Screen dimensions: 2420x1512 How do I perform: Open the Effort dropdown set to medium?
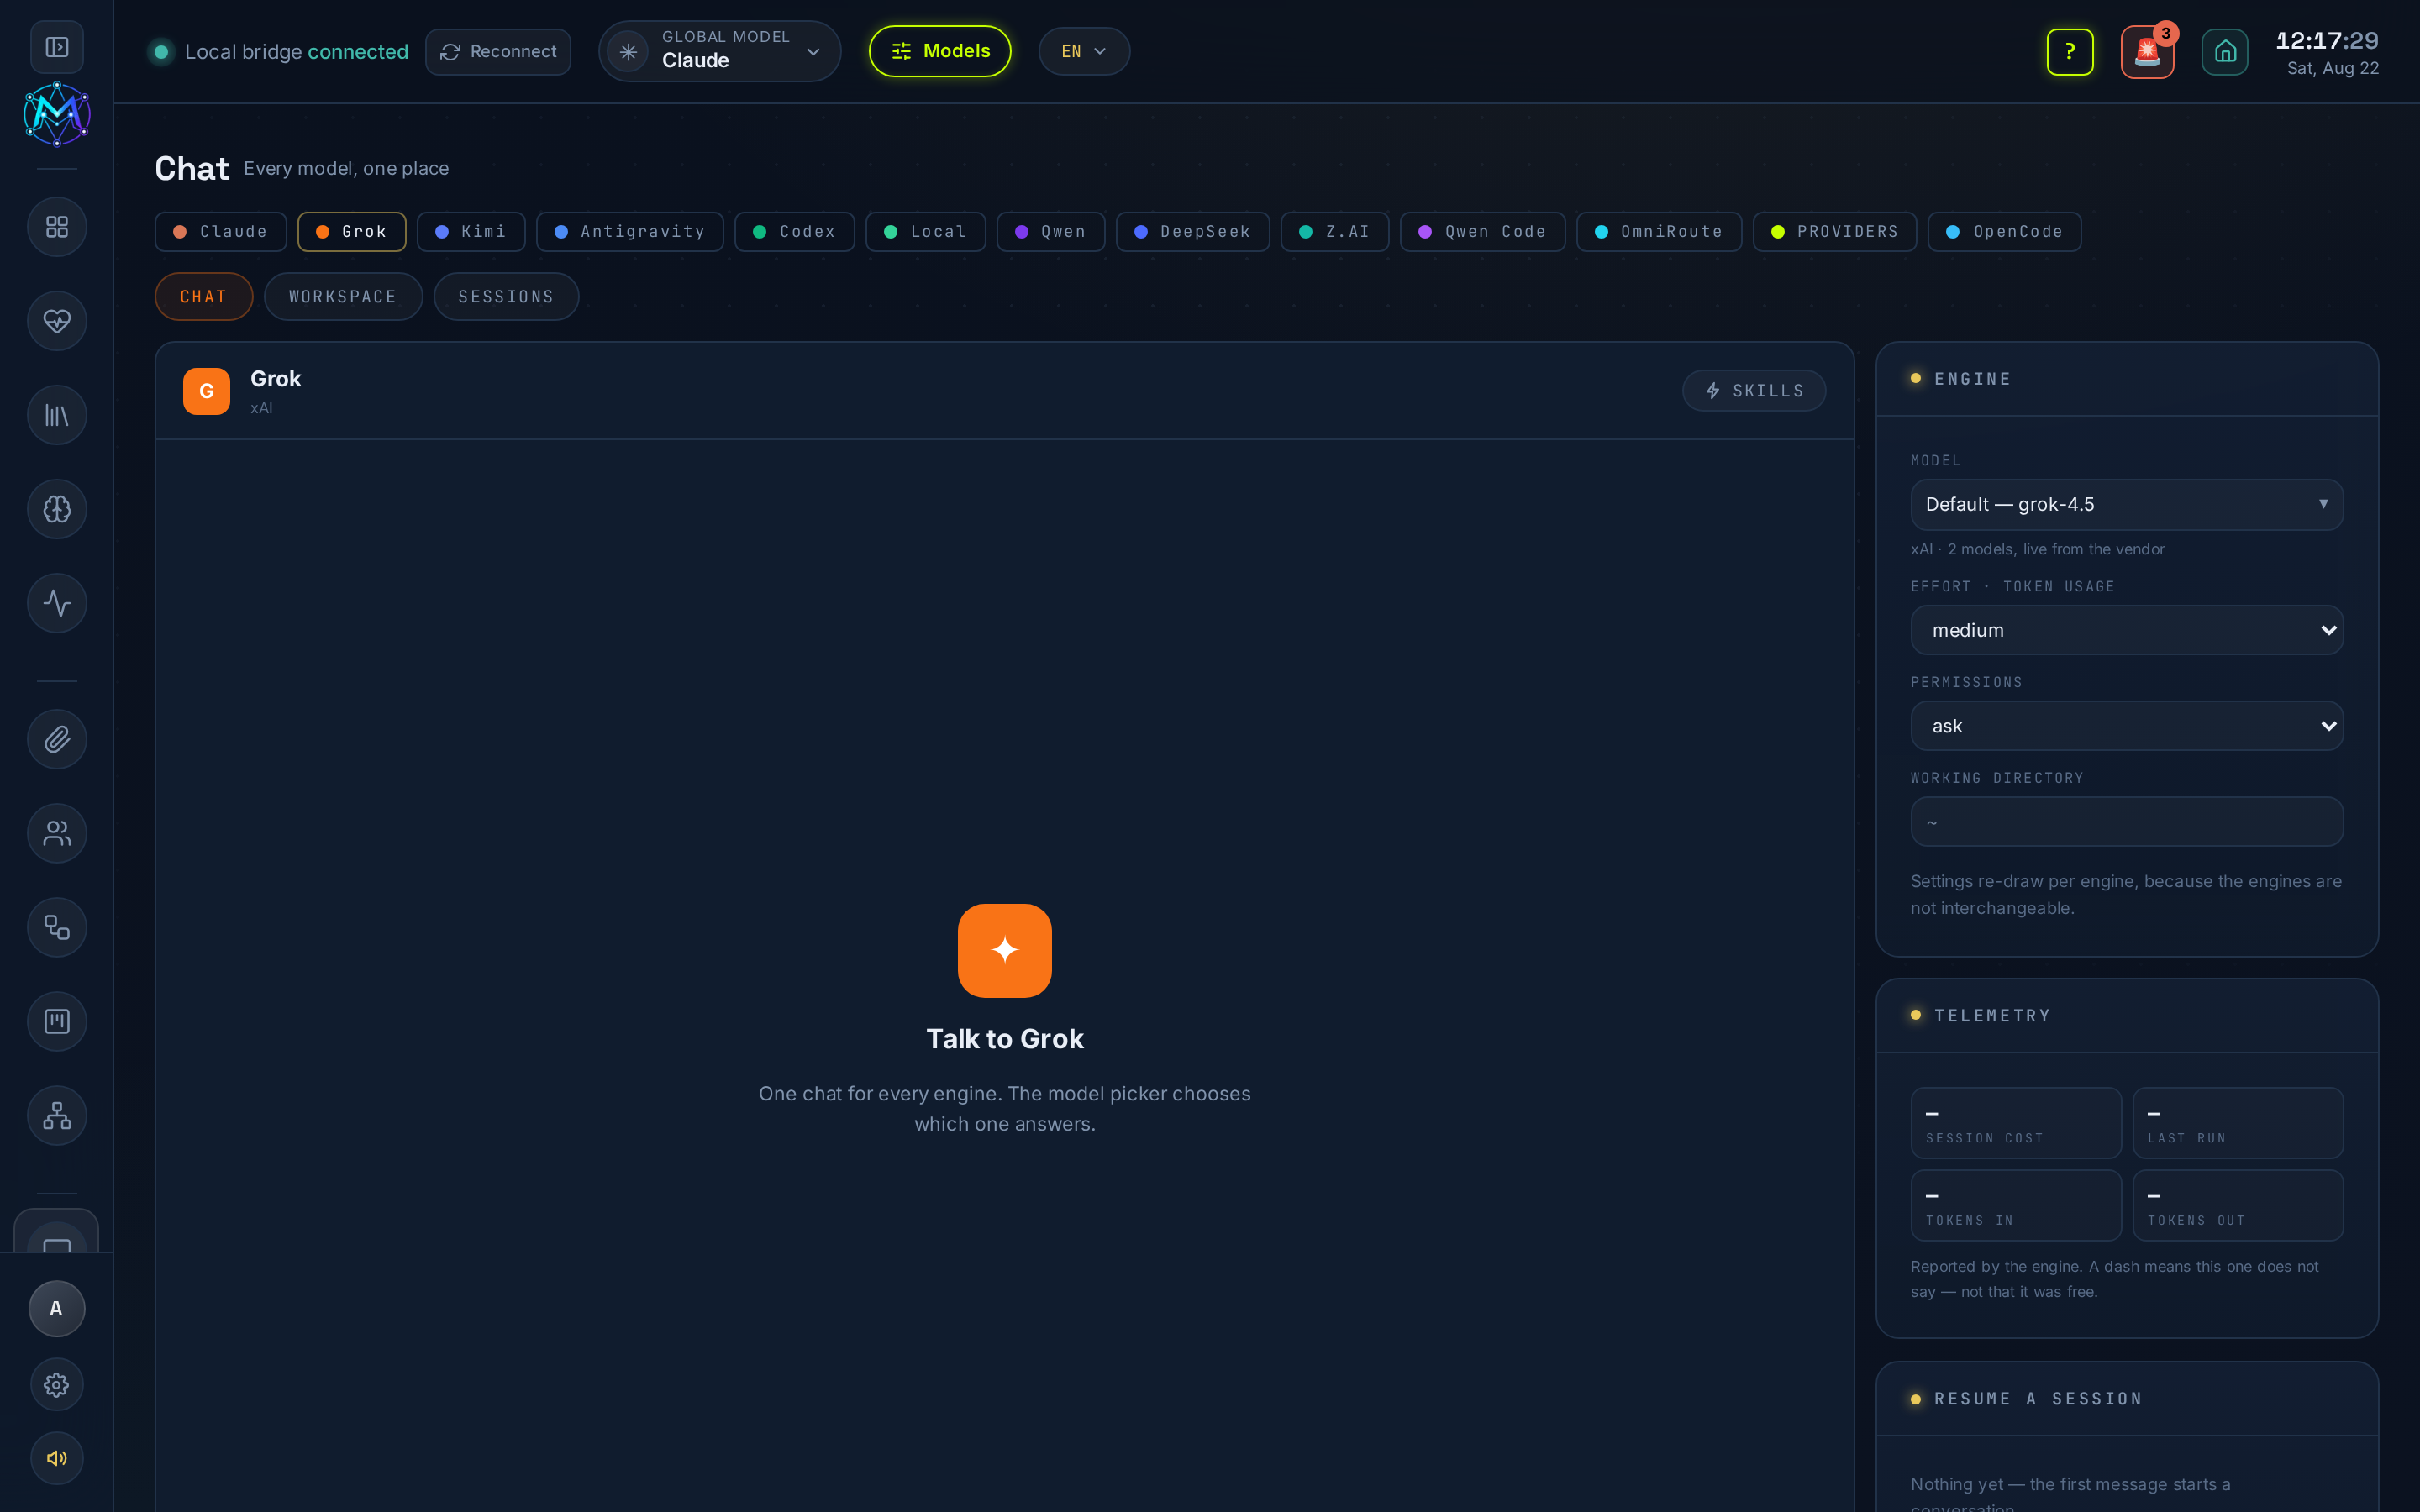tap(2127, 630)
